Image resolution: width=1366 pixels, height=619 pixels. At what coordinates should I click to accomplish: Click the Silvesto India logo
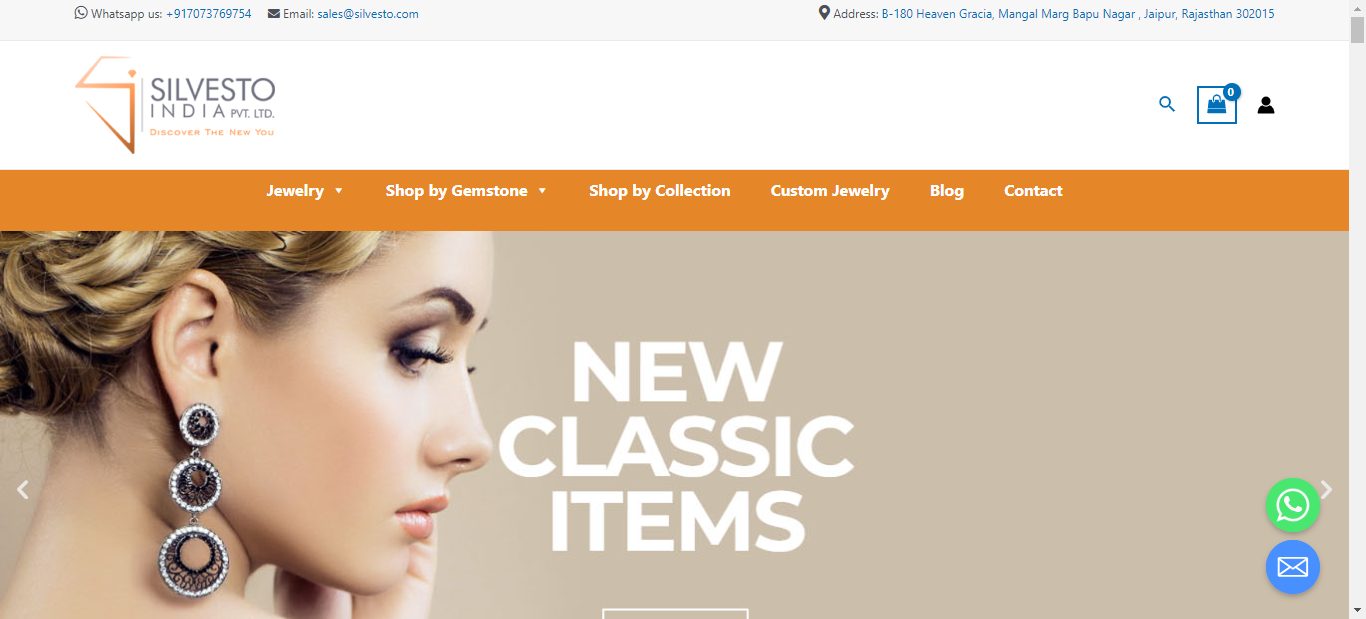[x=175, y=105]
